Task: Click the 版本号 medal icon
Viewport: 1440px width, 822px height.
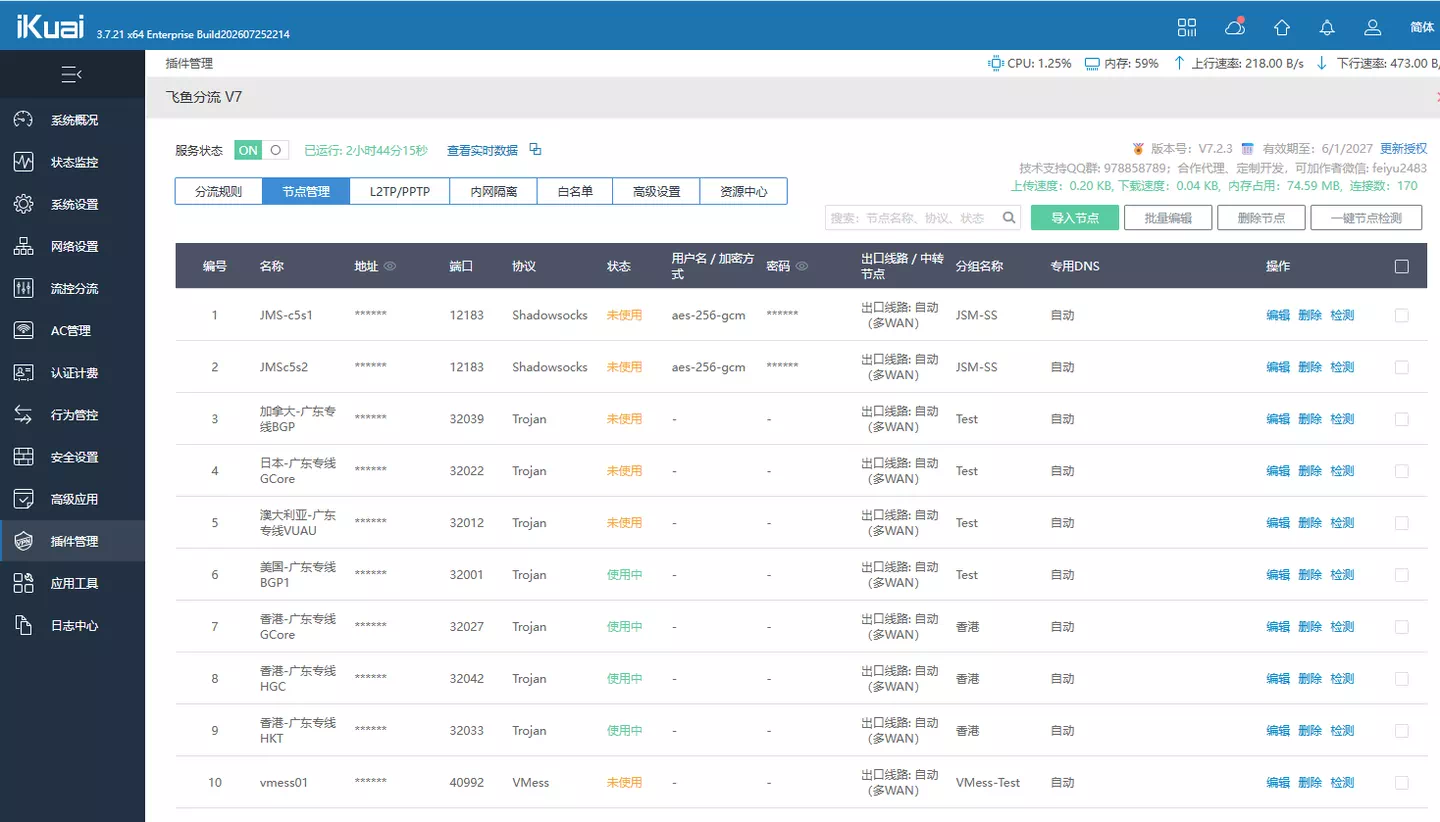Action: click(x=1138, y=148)
